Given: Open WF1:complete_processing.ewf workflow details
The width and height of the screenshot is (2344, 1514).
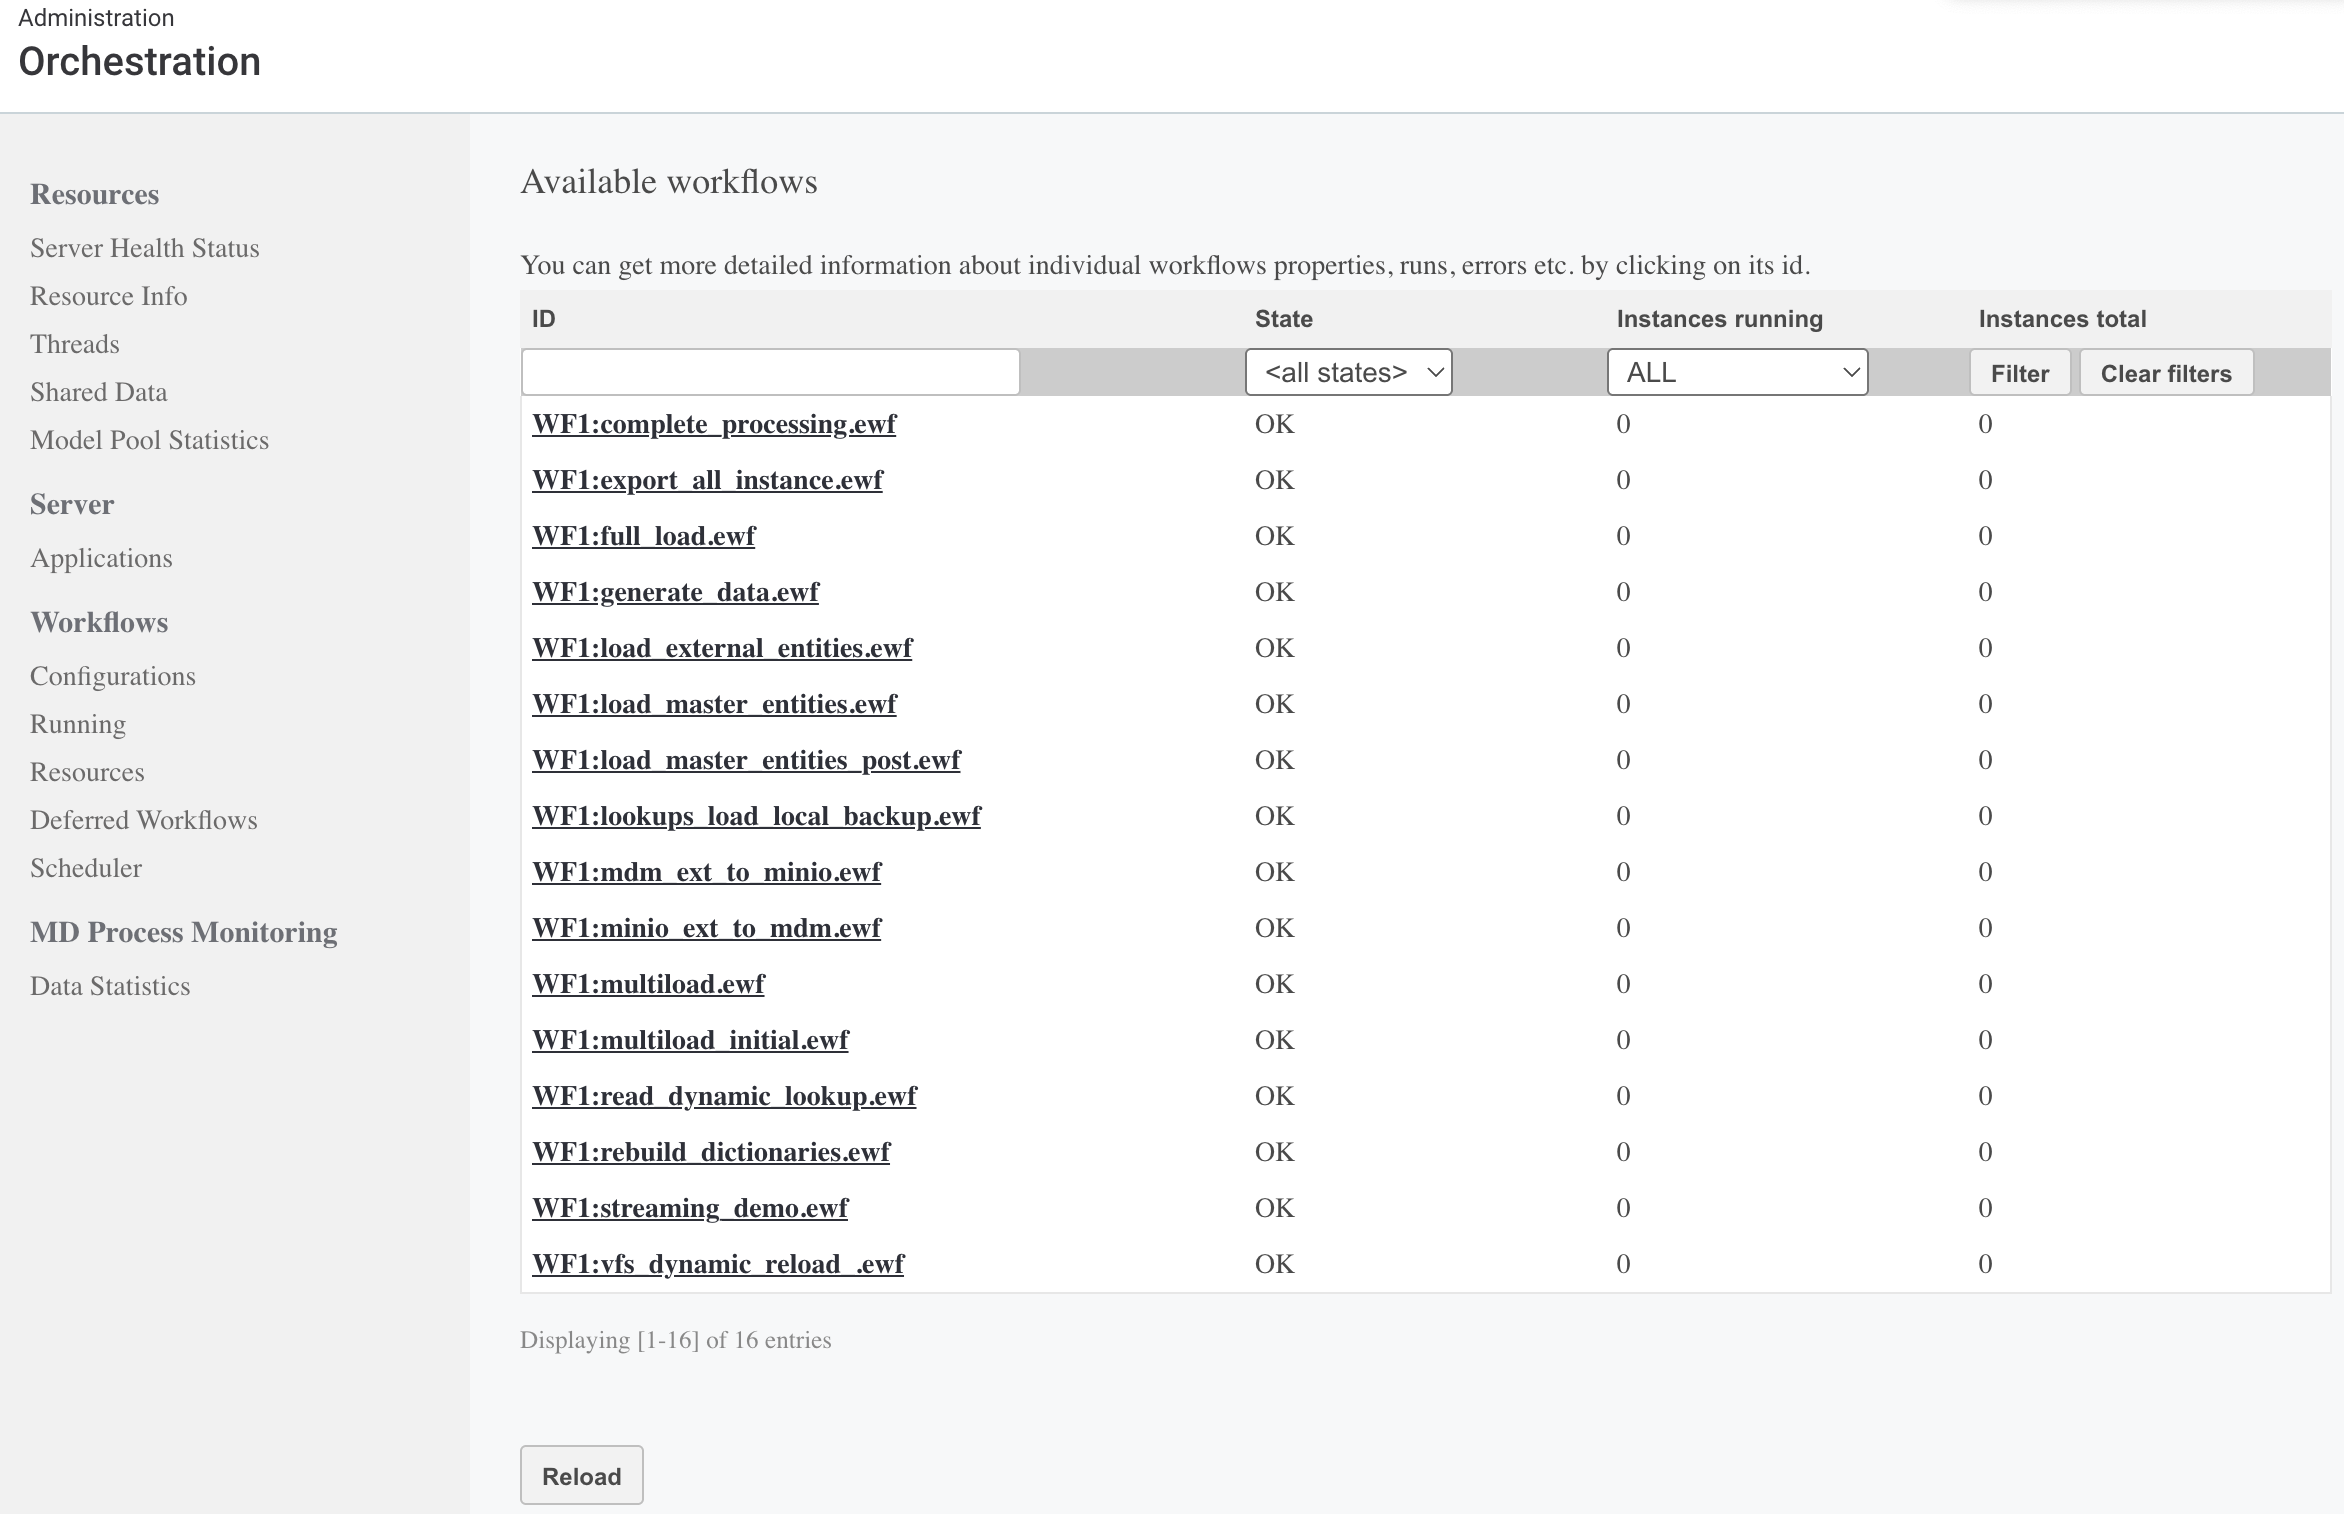Looking at the screenshot, I should [714, 424].
